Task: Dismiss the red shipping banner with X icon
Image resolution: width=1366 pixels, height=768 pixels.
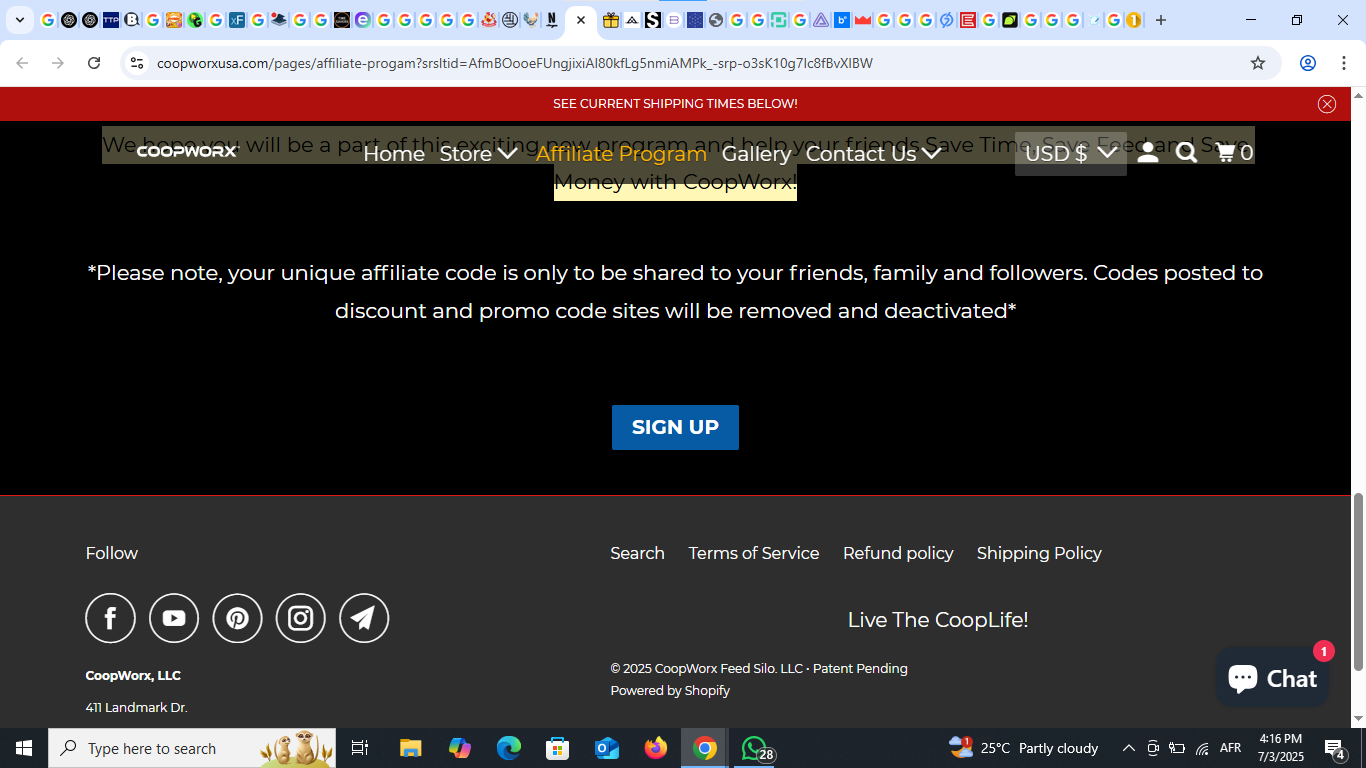Action: pos(1327,104)
